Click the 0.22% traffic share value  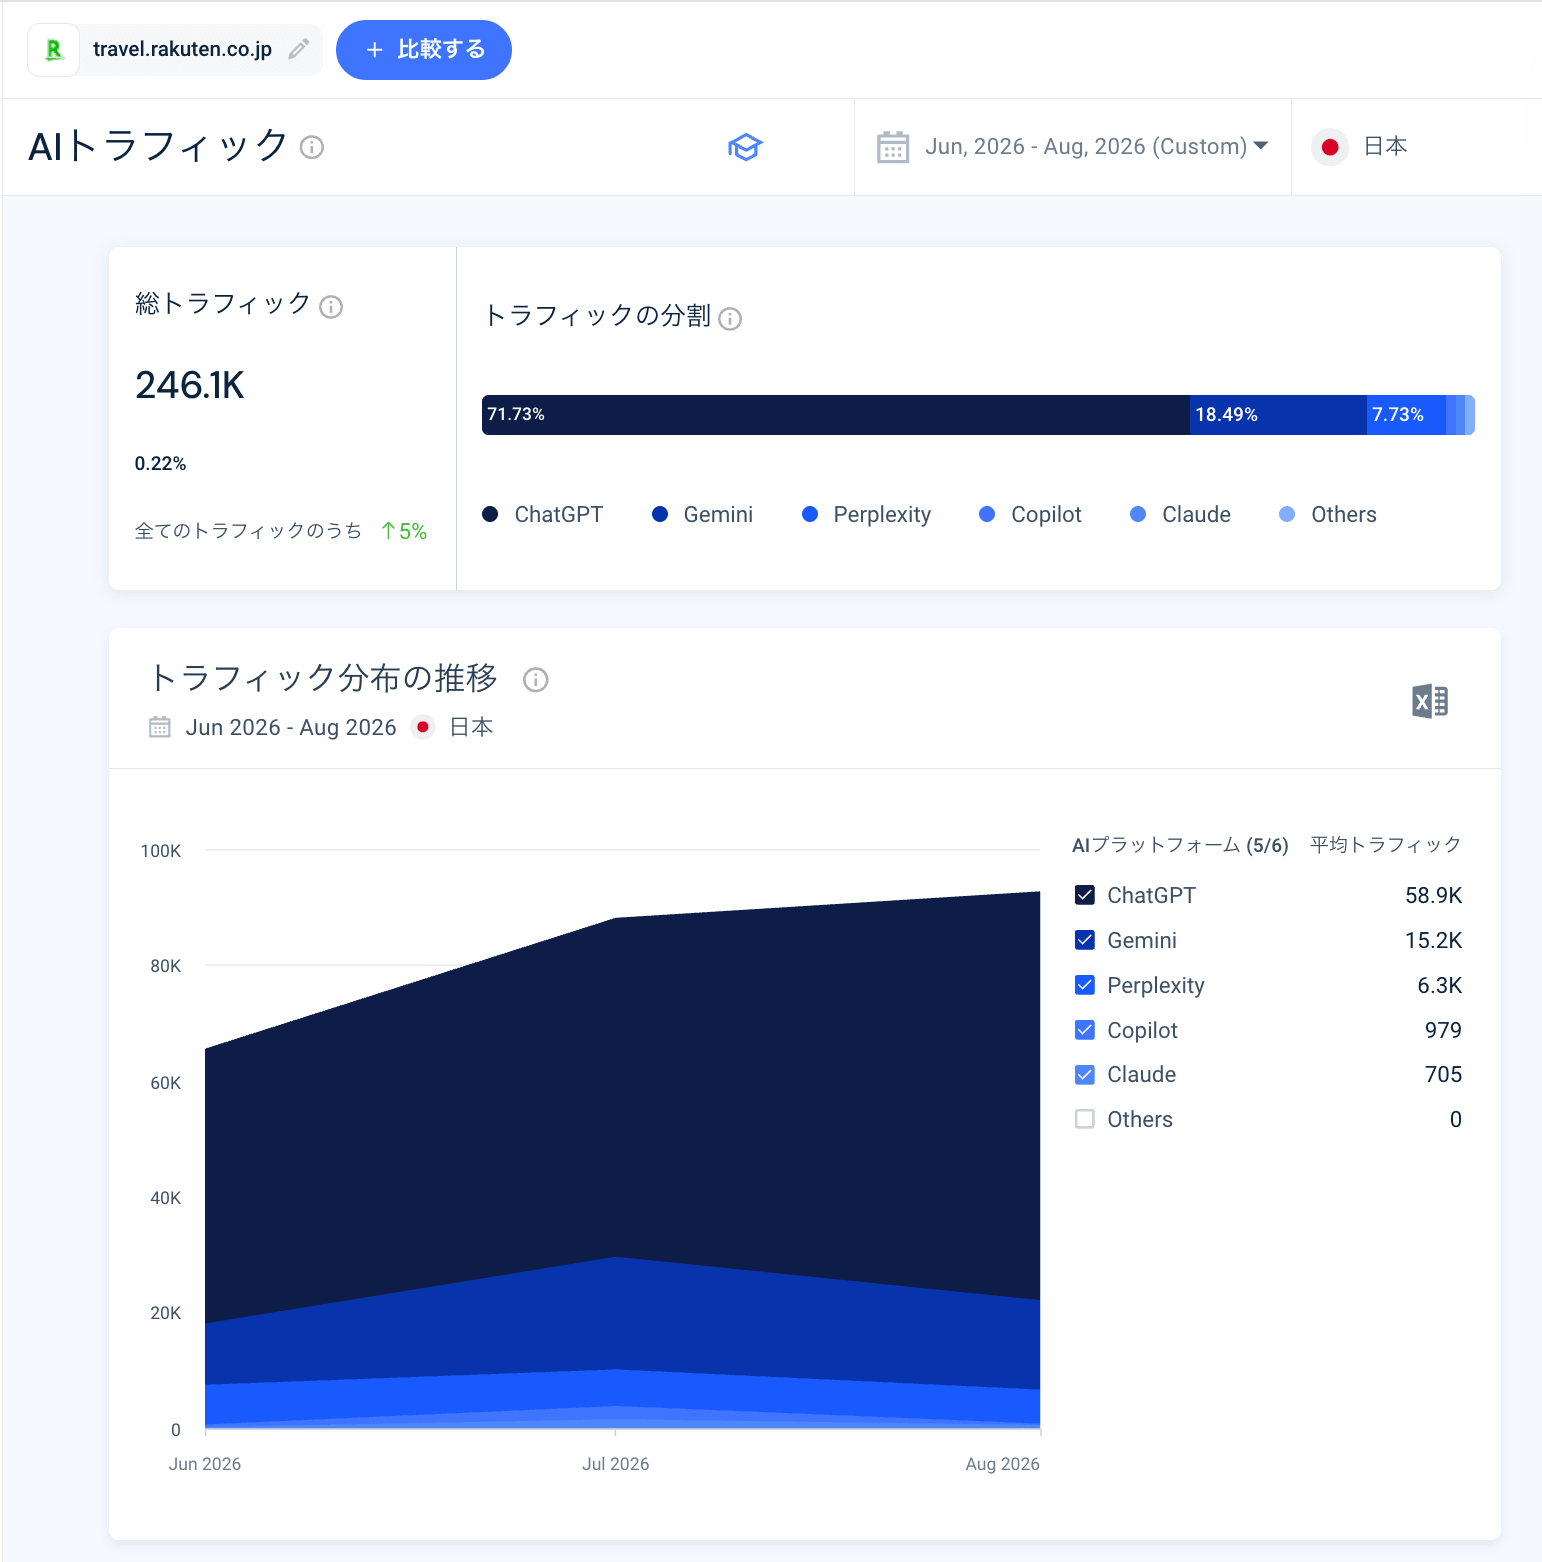coord(161,464)
